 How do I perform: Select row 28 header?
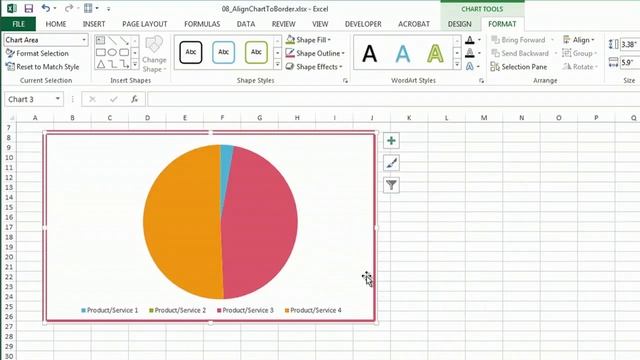[9, 336]
